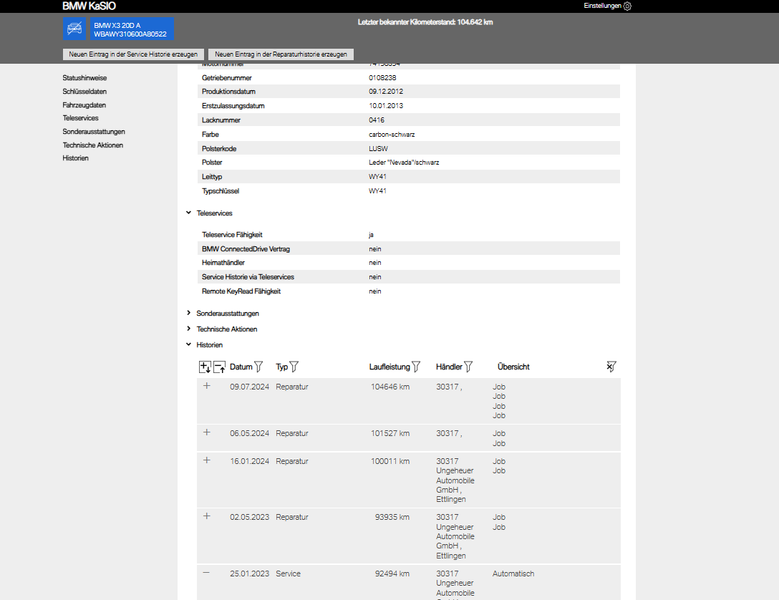This screenshot has width=779, height=600.
Task: Collapse the Historien section
Action: (x=189, y=345)
